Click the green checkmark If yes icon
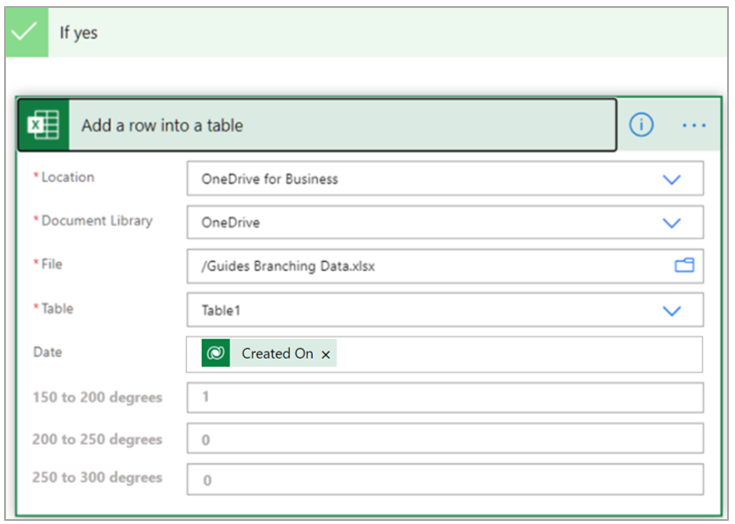 [25, 32]
